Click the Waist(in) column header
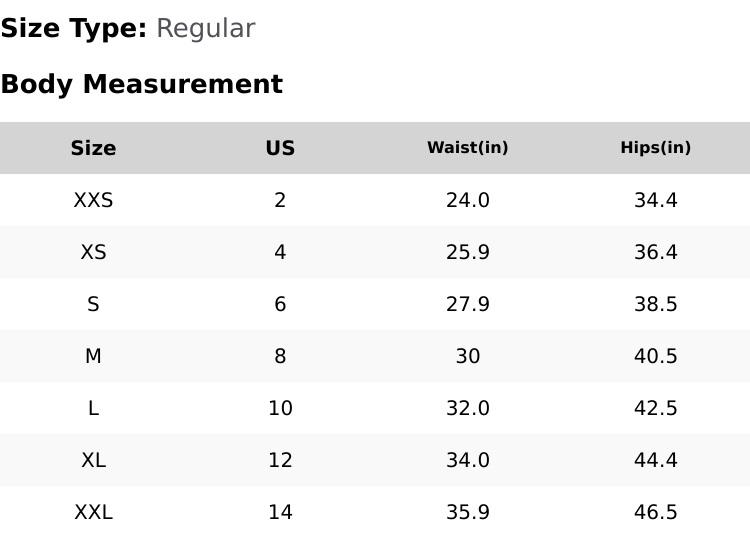Viewport: 750px width, 538px height. pos(467,148)
